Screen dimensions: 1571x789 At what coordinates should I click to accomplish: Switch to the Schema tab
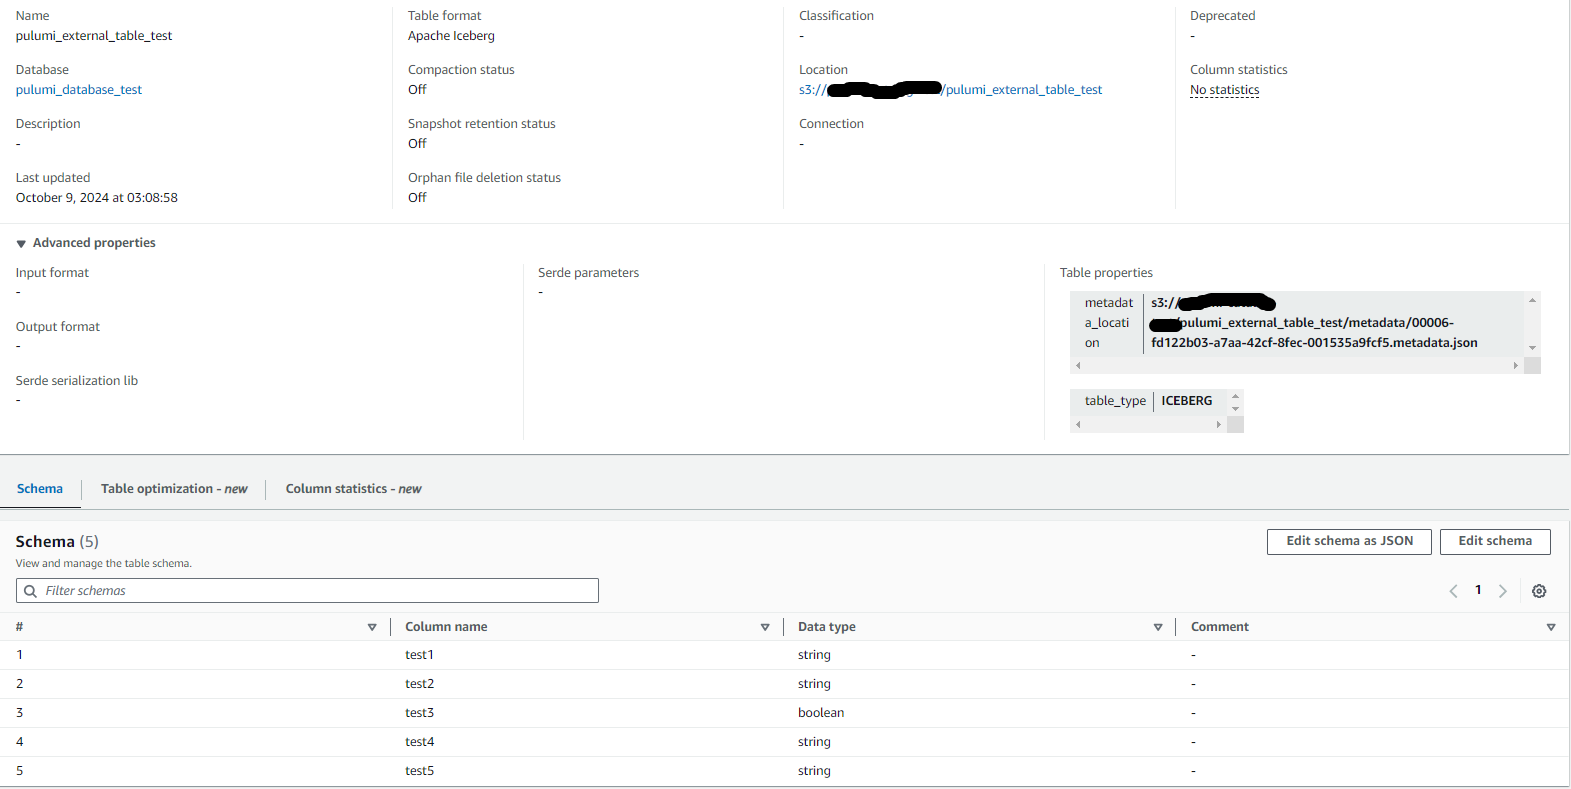40,489
